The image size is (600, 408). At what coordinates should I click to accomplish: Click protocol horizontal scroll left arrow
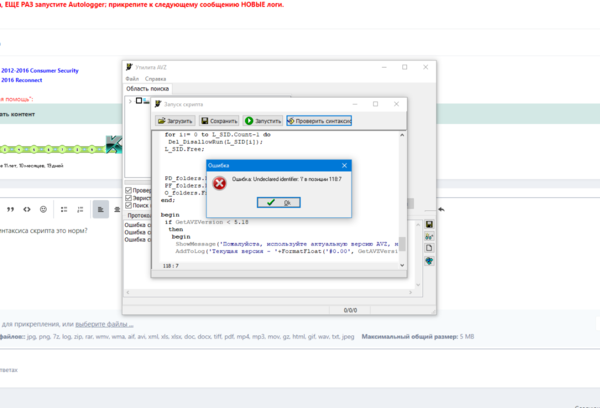coord(128,292)
